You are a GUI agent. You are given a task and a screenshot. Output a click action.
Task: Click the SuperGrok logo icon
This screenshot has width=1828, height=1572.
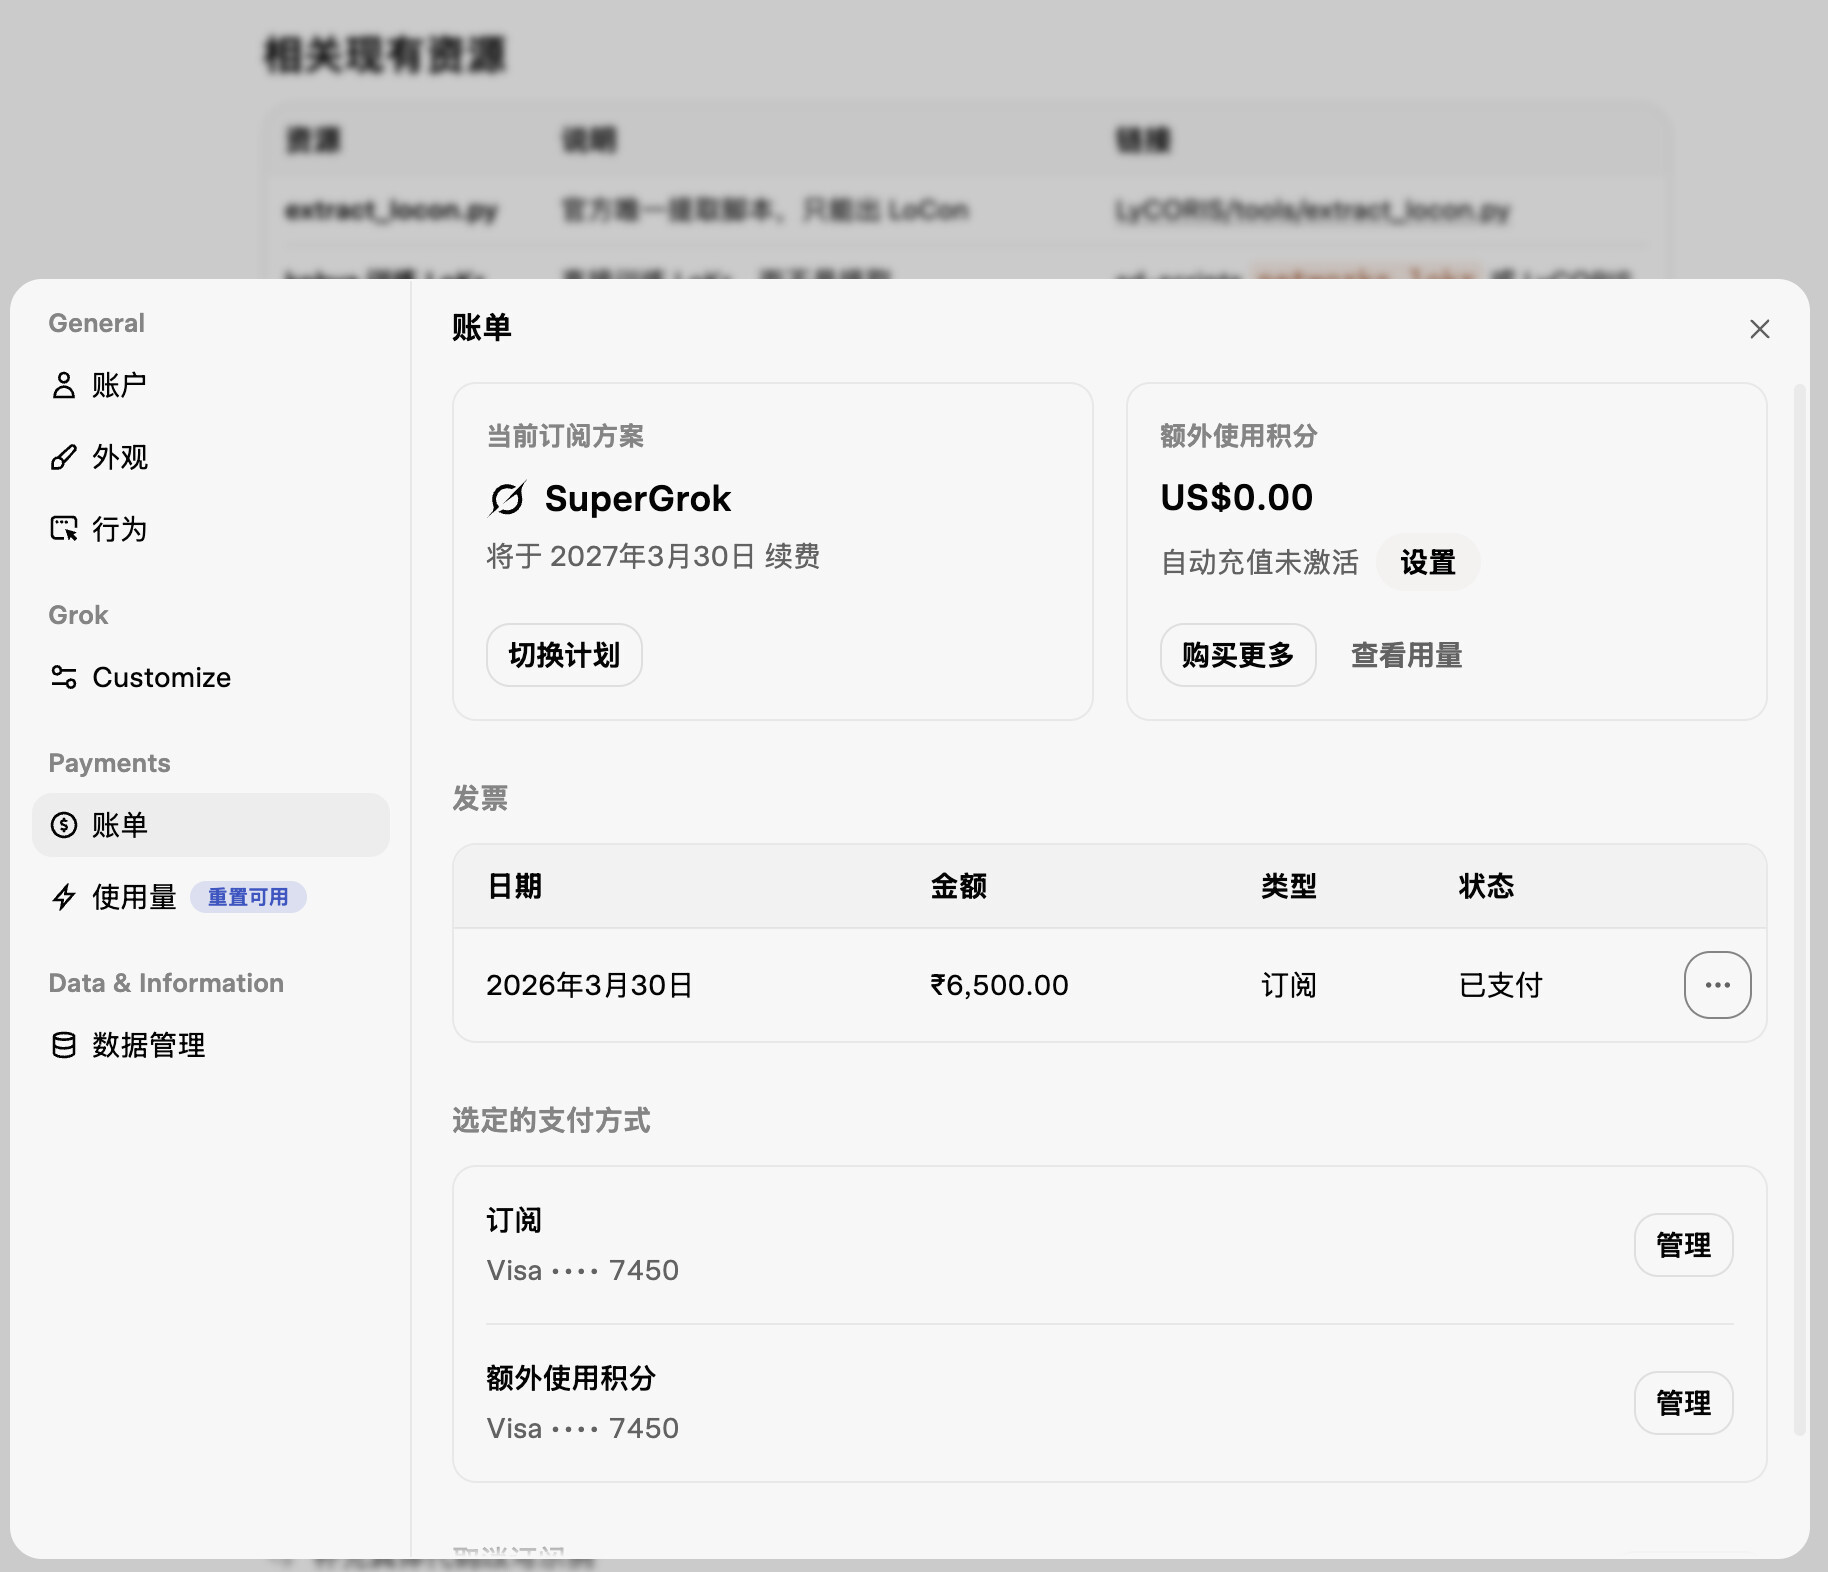click(508, 498)
